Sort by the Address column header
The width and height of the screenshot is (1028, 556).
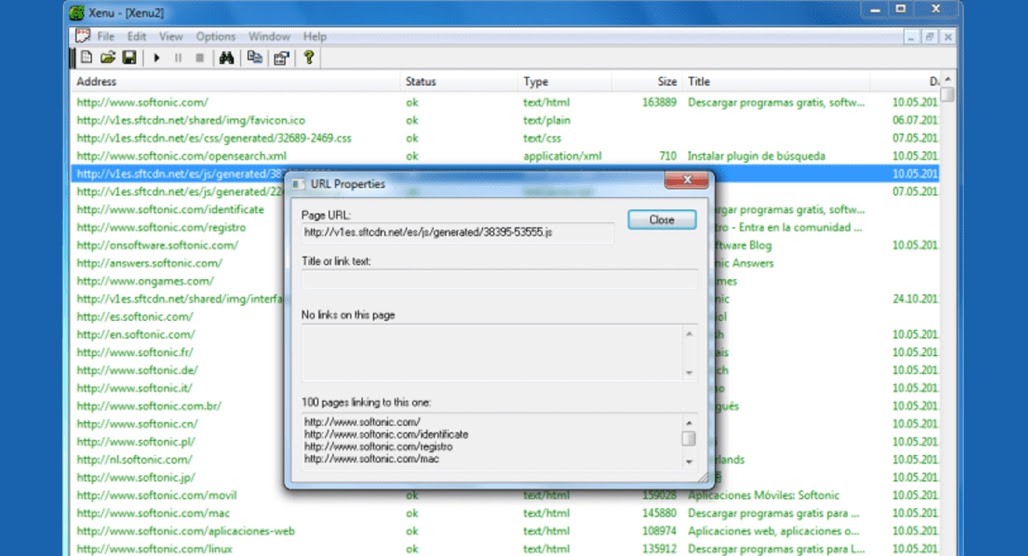(x=235, y=81)
